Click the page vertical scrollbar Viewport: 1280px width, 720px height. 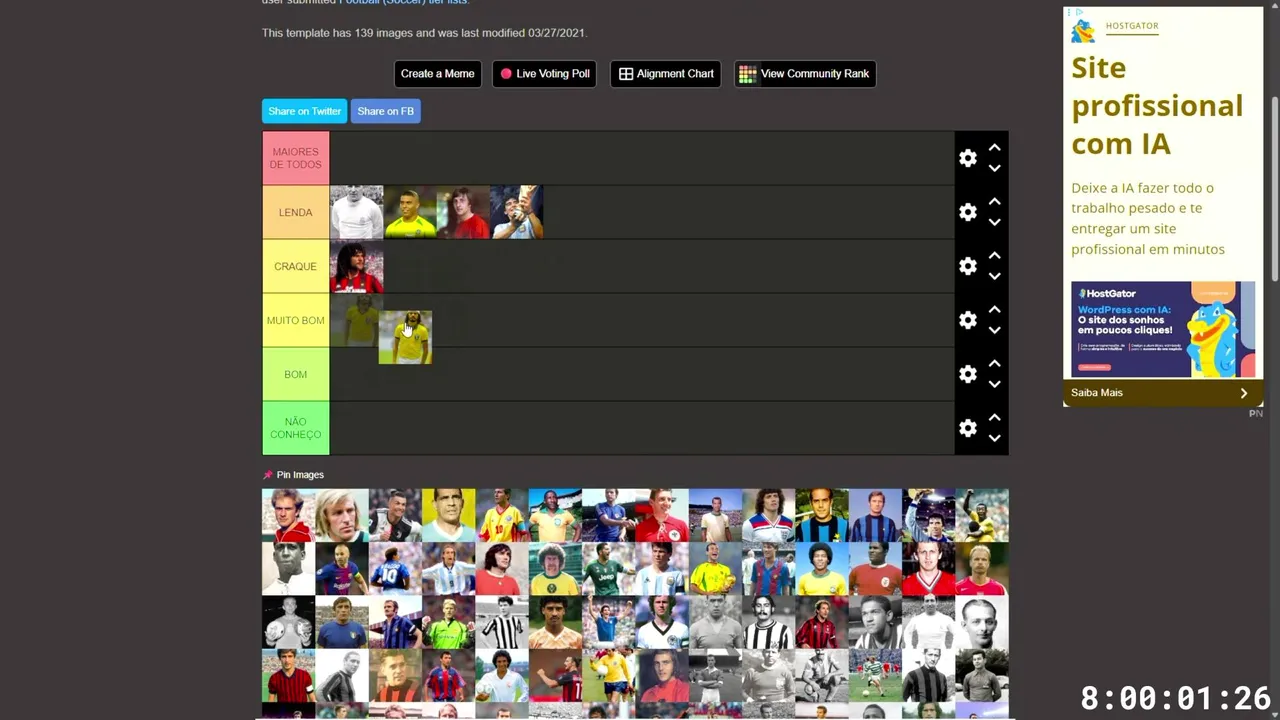point(1275,190)
